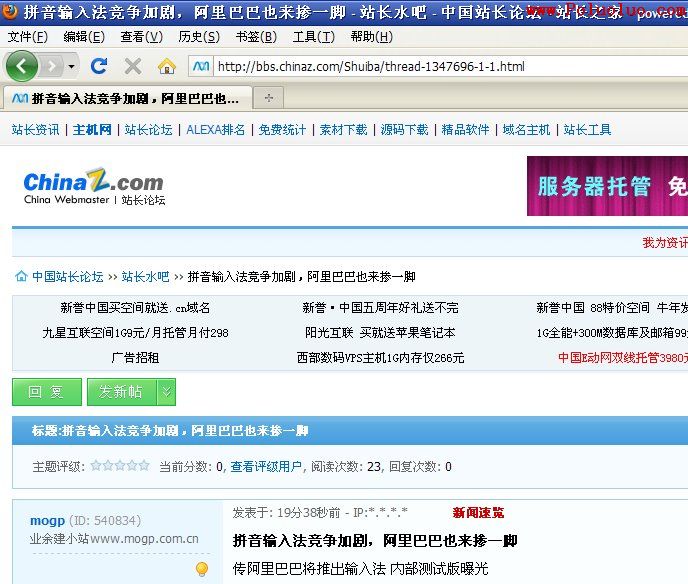Open the history dropdown next to Forward button
This screenshot has width=688, height=584.
(72, 67)
